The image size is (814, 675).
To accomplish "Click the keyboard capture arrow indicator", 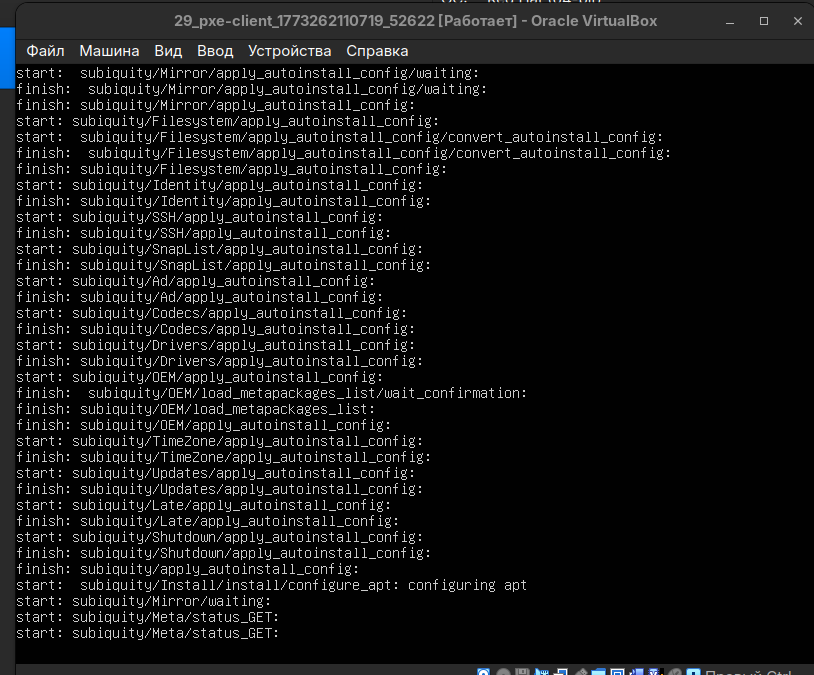I will click(695, 673).
